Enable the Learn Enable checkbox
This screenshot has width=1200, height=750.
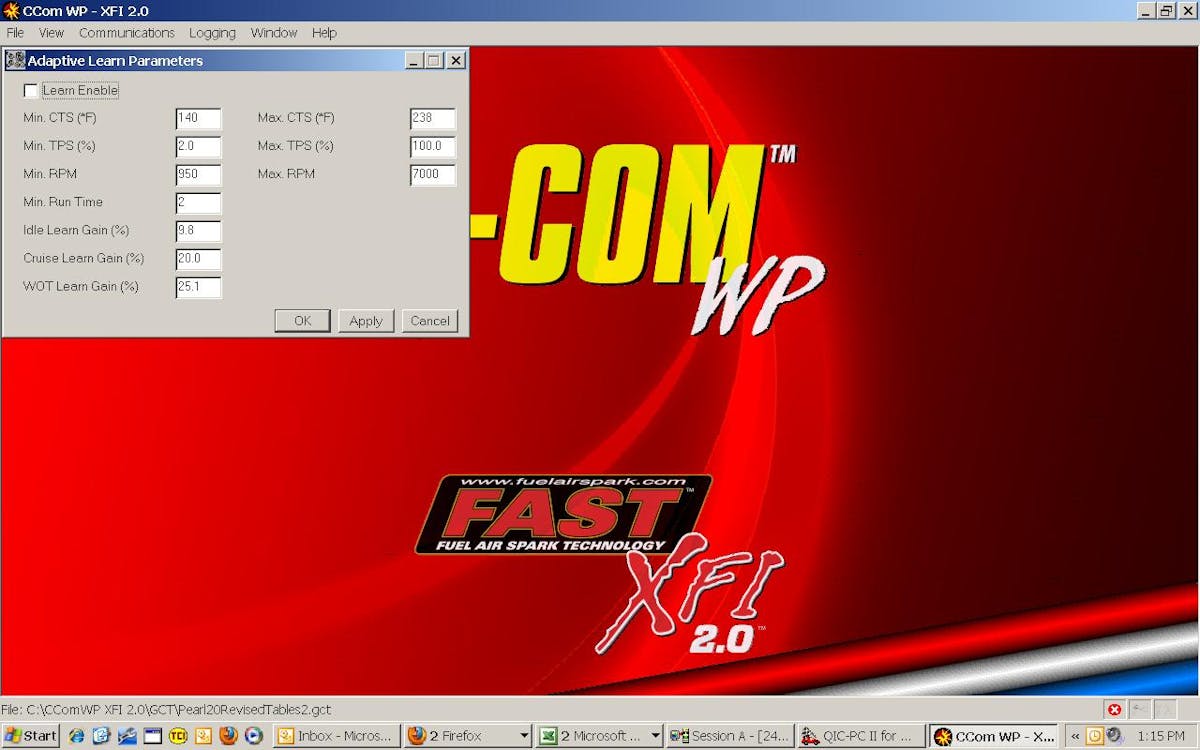point(31,91)
